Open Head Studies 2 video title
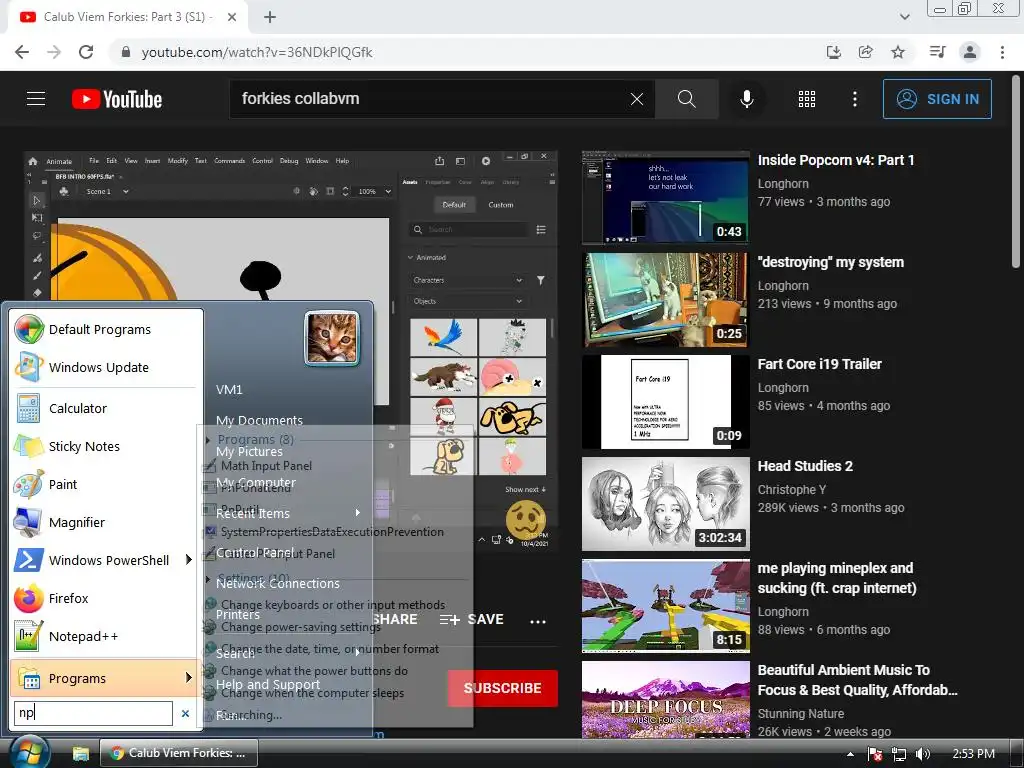 tap(805, 466)
